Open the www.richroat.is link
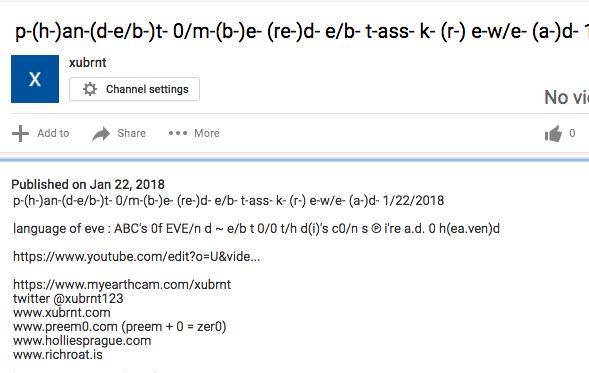The width and height of the screenshot is (589, 373). pos(57,355)
